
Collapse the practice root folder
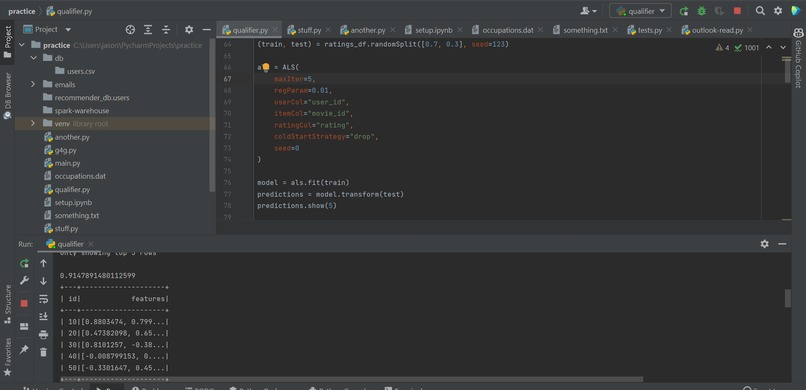[22, 45]
